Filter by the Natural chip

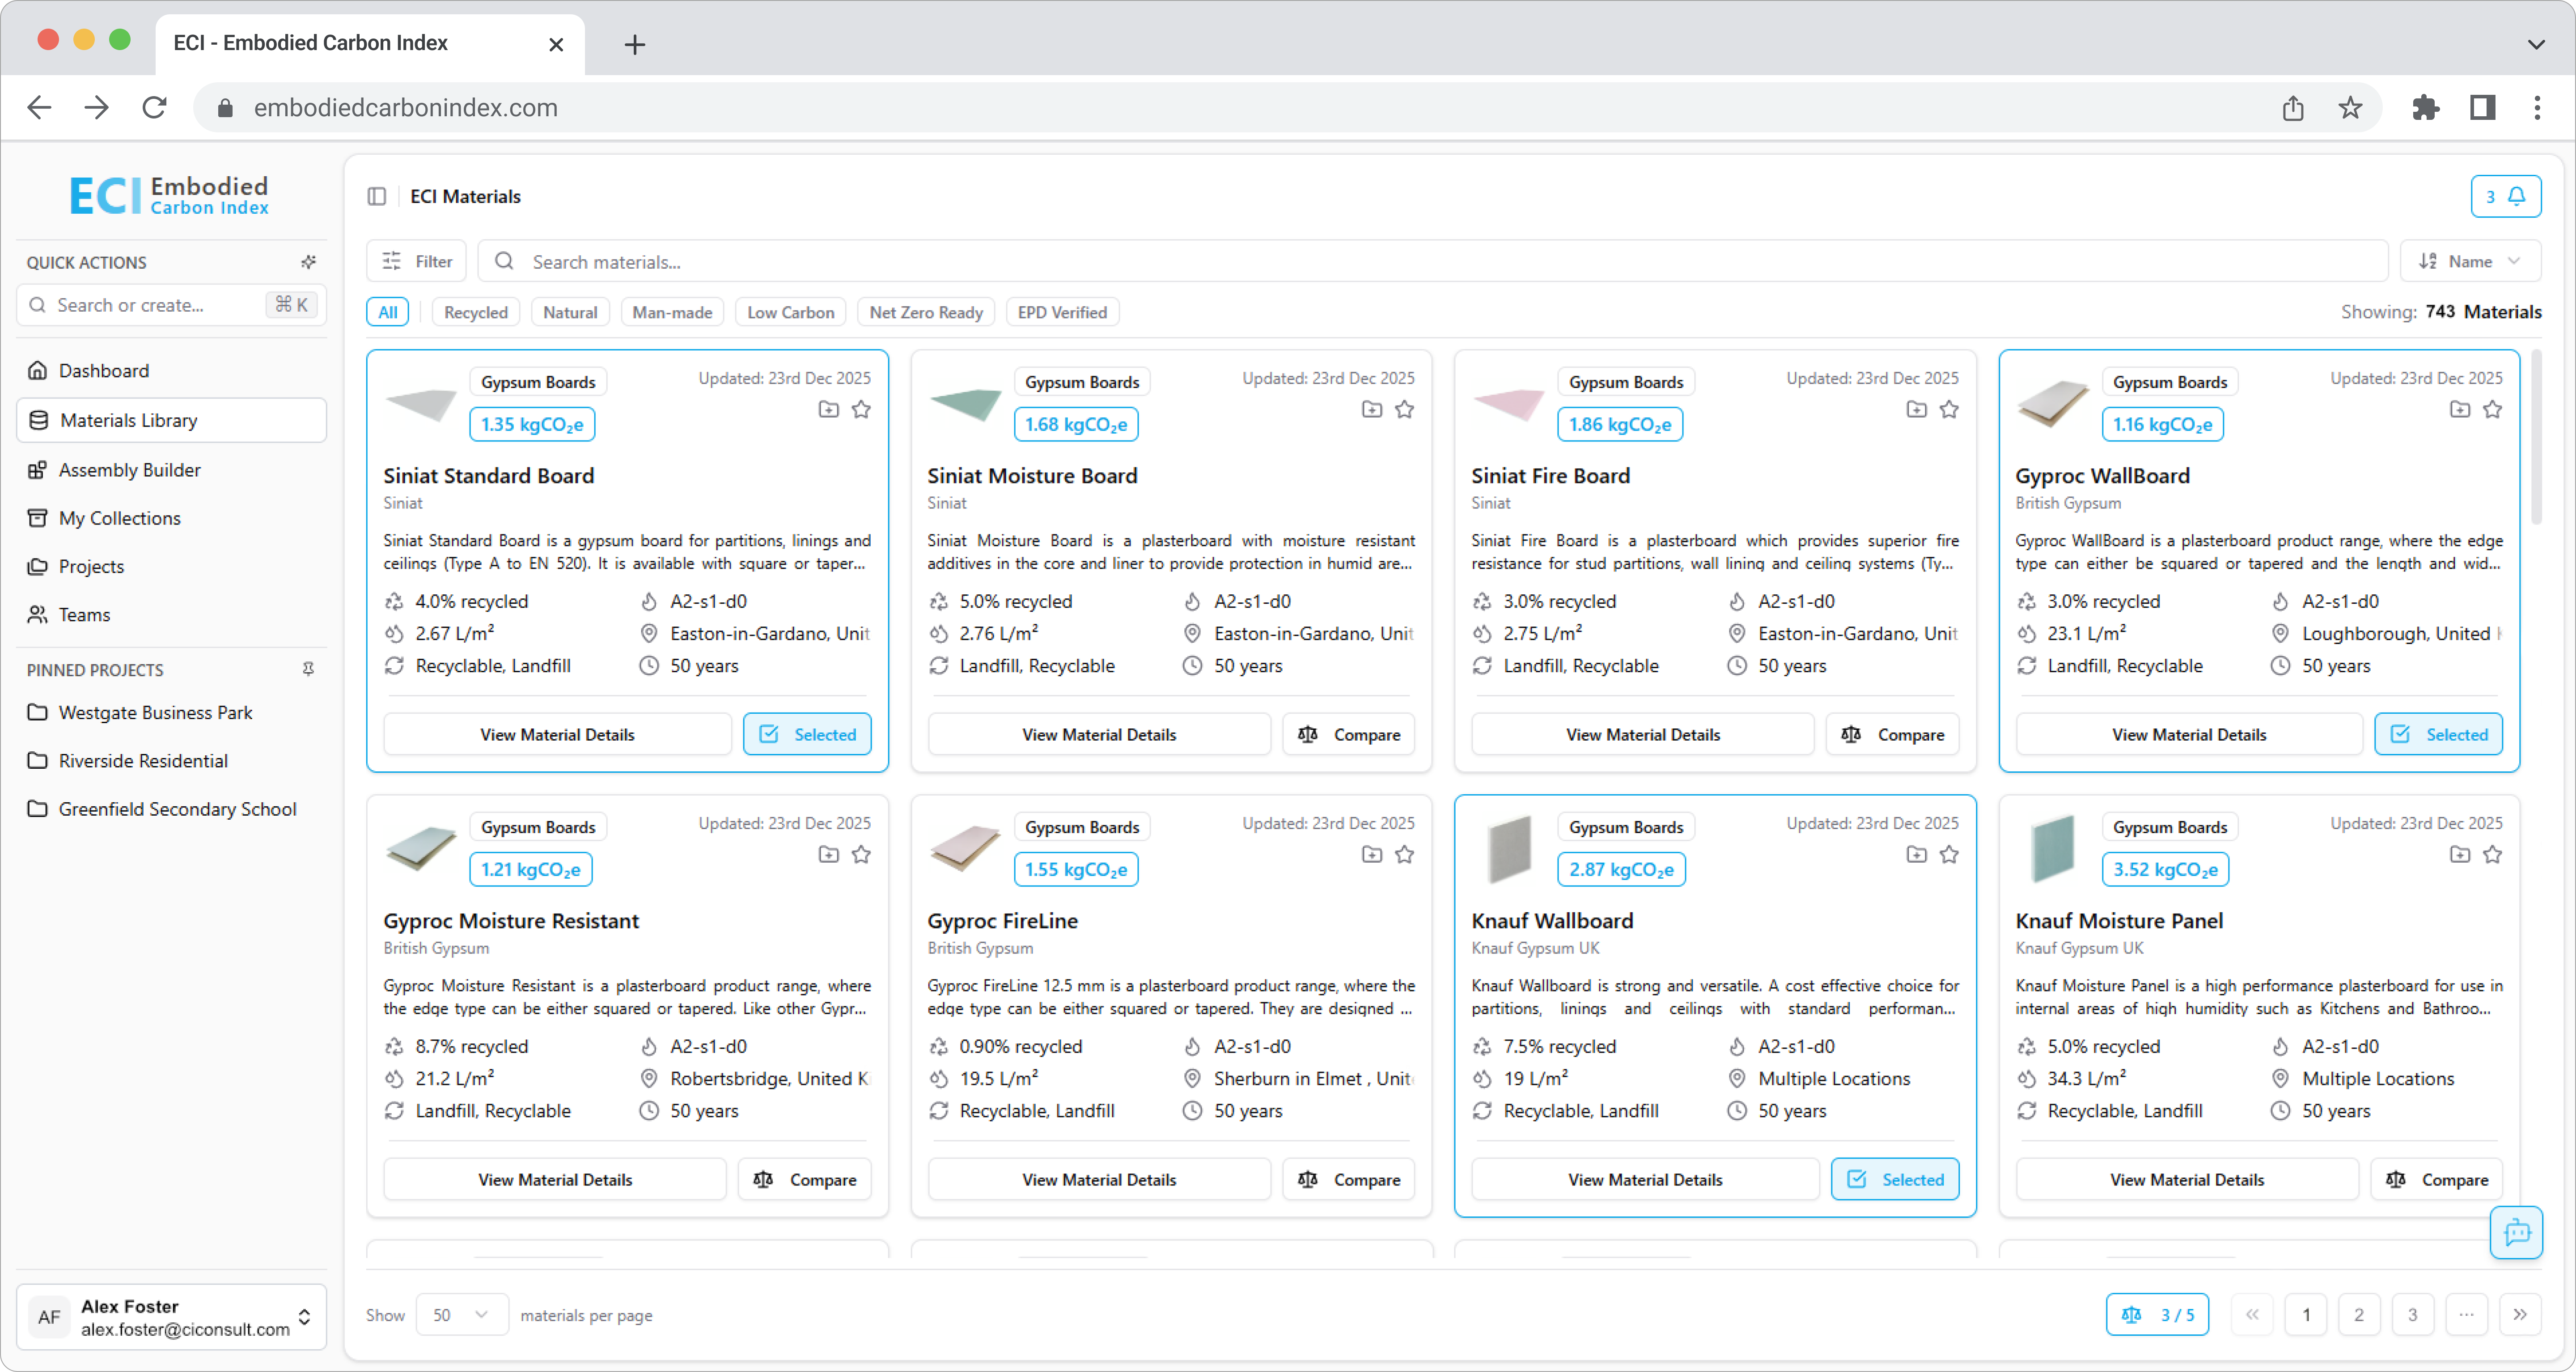570,312
